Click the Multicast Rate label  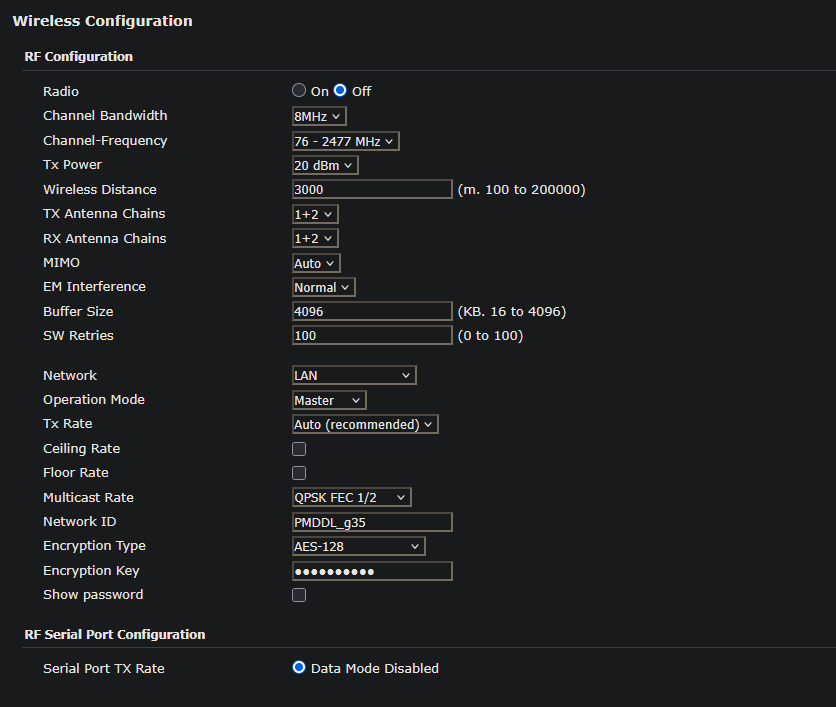point(89,497)
